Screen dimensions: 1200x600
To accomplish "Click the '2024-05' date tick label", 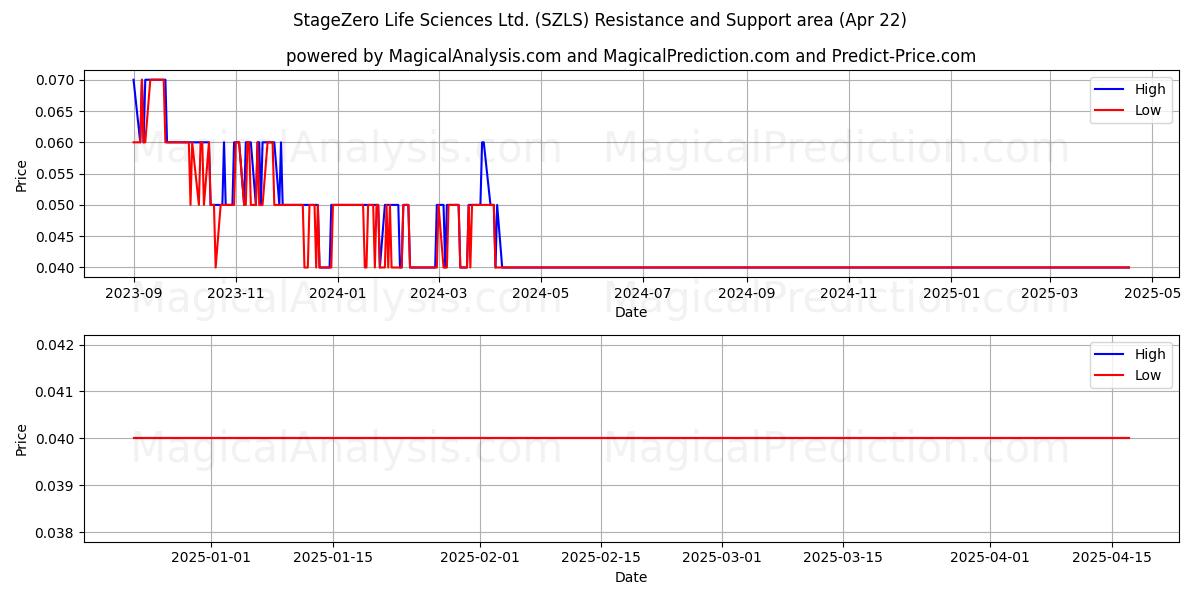I will [541, 293].
